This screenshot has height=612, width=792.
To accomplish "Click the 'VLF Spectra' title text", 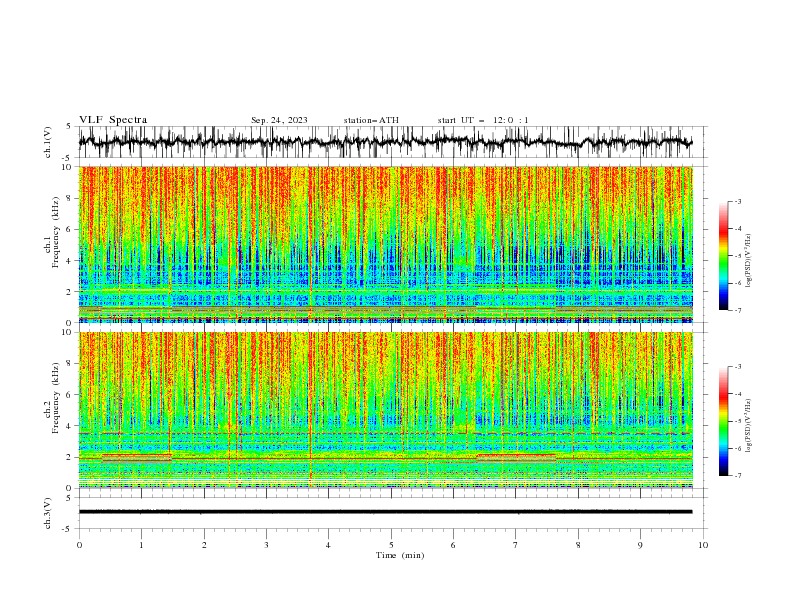I will 113,120.
